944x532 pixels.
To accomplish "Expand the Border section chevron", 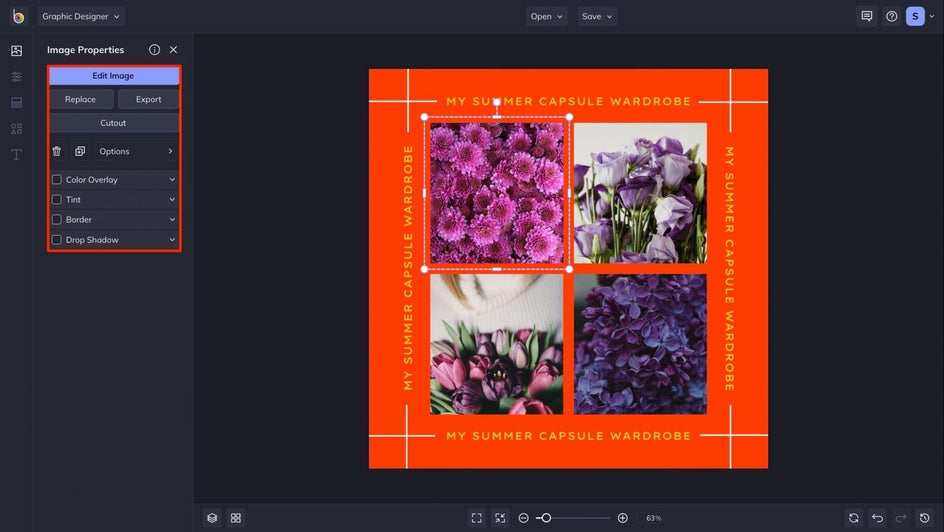I will [172, 220].
